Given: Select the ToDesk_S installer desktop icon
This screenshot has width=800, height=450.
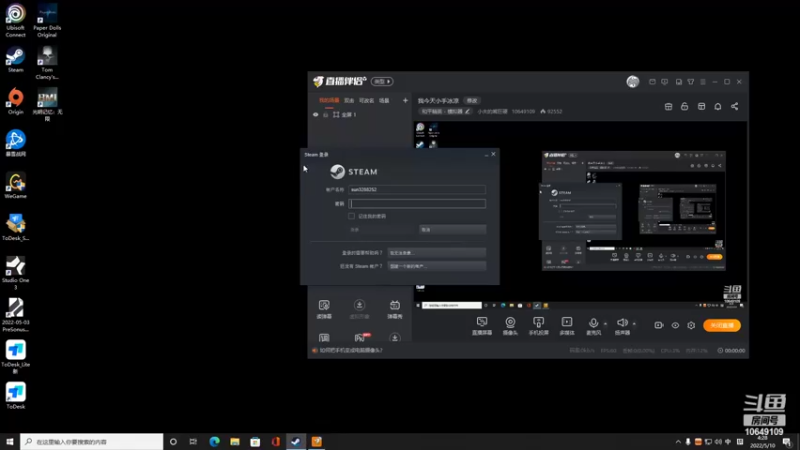Looking at the screenshot, I should coord(15,228).
